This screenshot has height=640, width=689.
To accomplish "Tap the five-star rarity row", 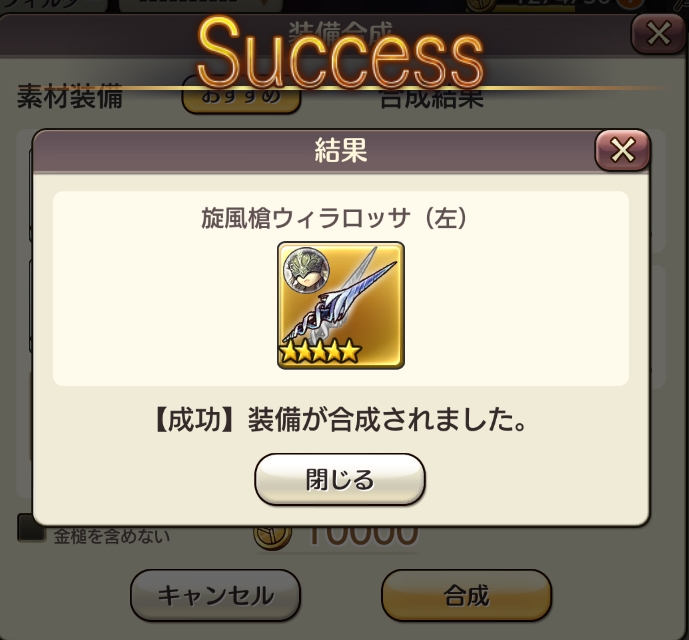I will point(320,351).
